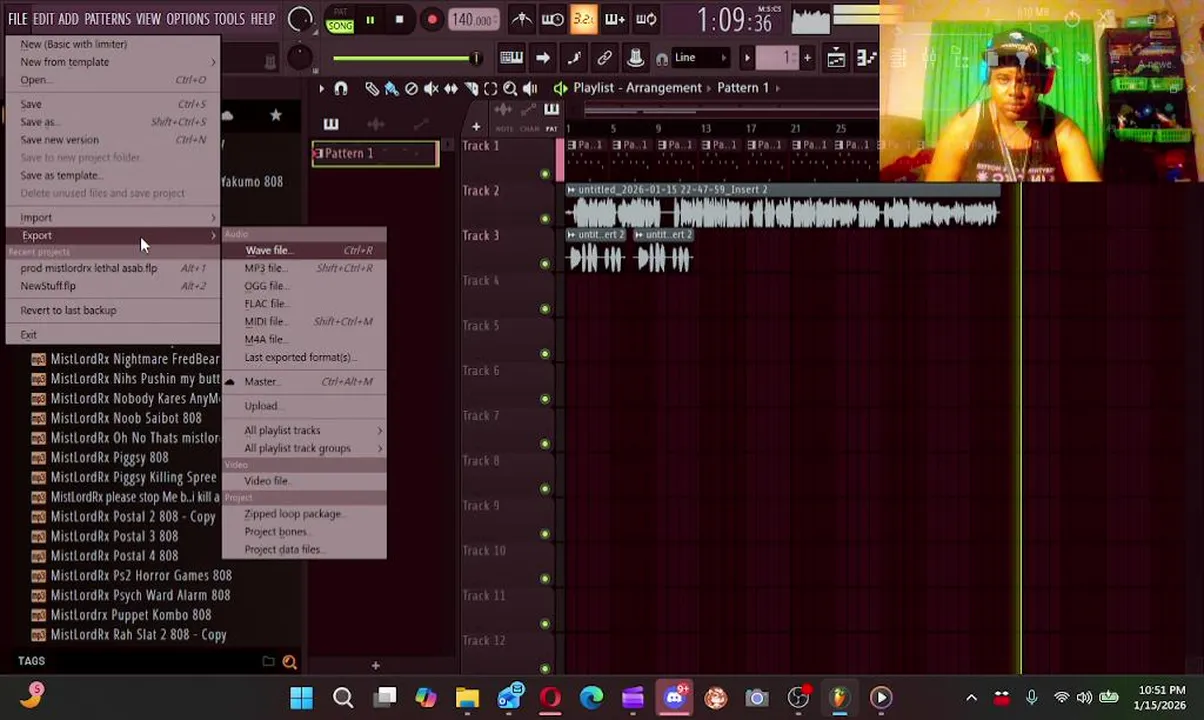This screenshot has width=1204, height=720.
Task: Expand New from template submenu
Action: tap(114, 62)
